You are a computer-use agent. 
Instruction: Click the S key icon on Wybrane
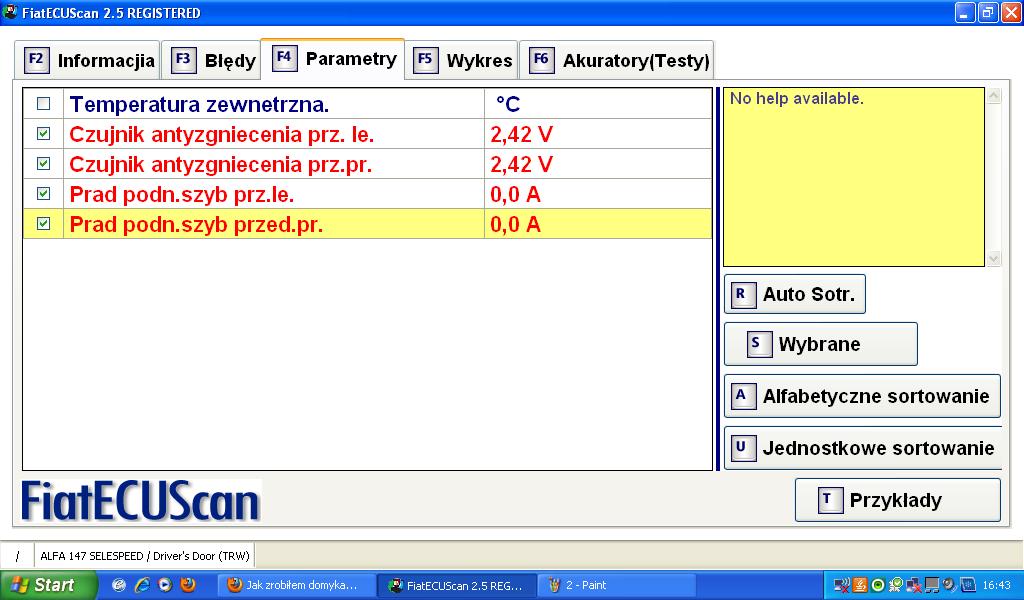(x=758, y=344)
